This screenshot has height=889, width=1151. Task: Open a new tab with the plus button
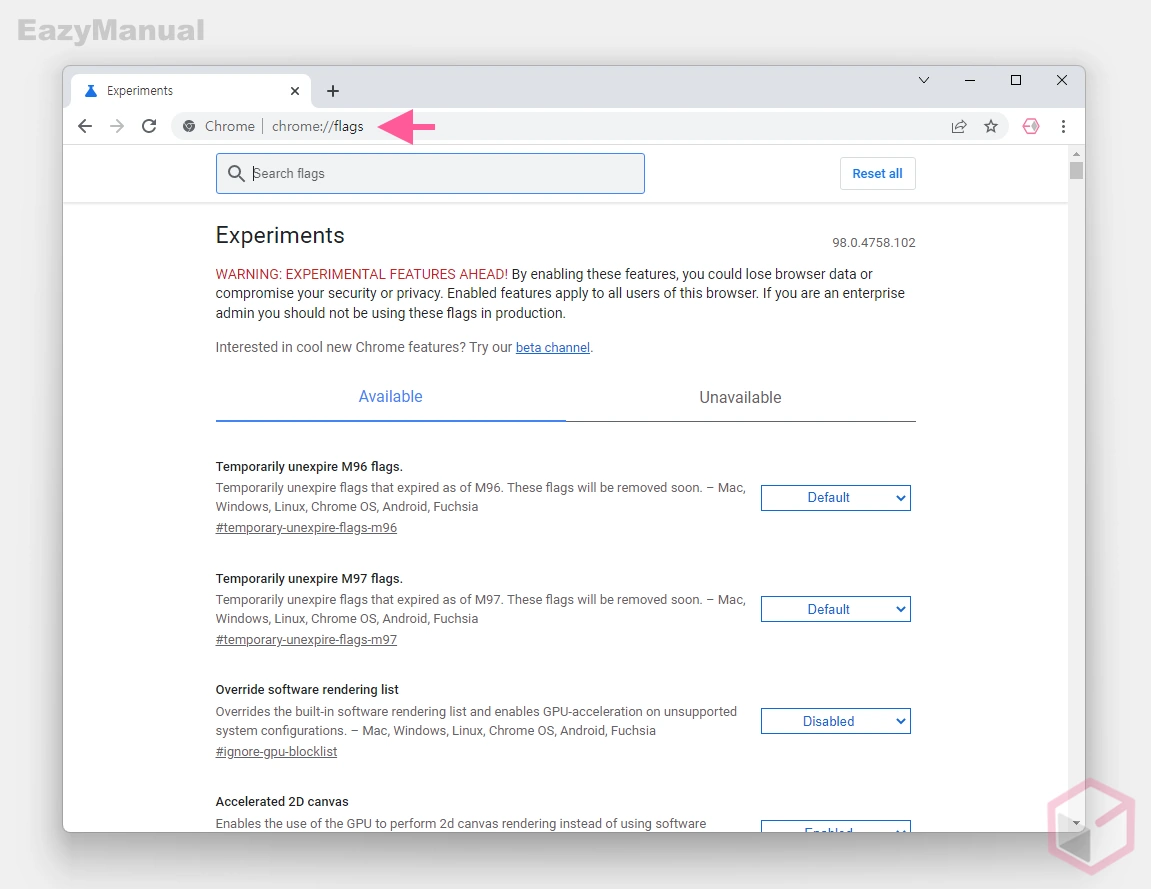click(x=333, y=91)
